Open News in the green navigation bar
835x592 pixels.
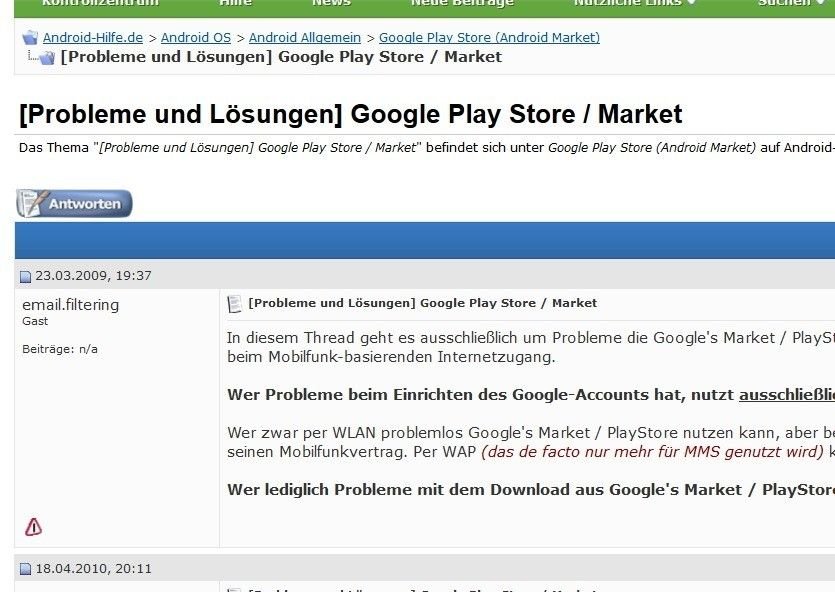click(331, 3)
